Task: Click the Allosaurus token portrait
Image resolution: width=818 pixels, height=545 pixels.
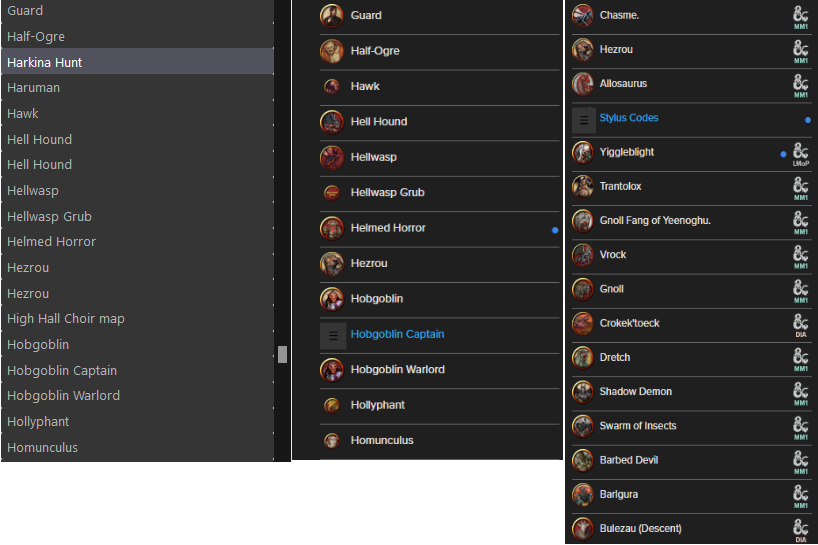Action: coord(583,84)
